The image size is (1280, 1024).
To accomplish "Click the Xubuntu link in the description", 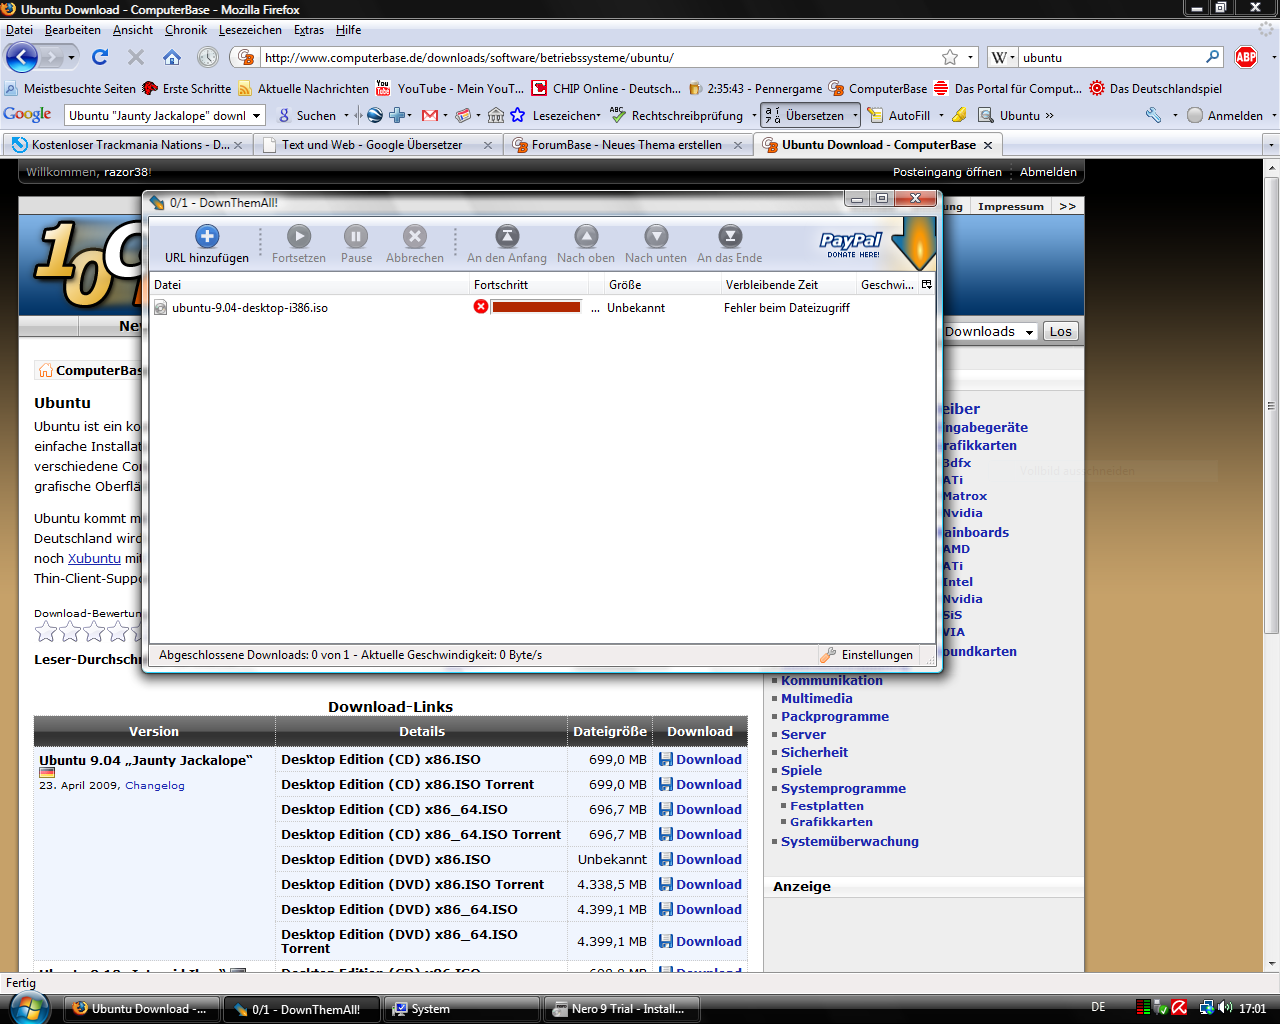I will pos(94,559).
